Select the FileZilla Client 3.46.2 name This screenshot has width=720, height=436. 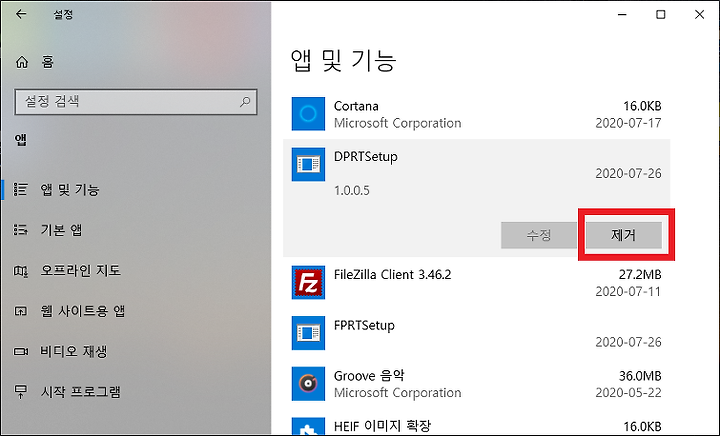(x=393, y=274)
